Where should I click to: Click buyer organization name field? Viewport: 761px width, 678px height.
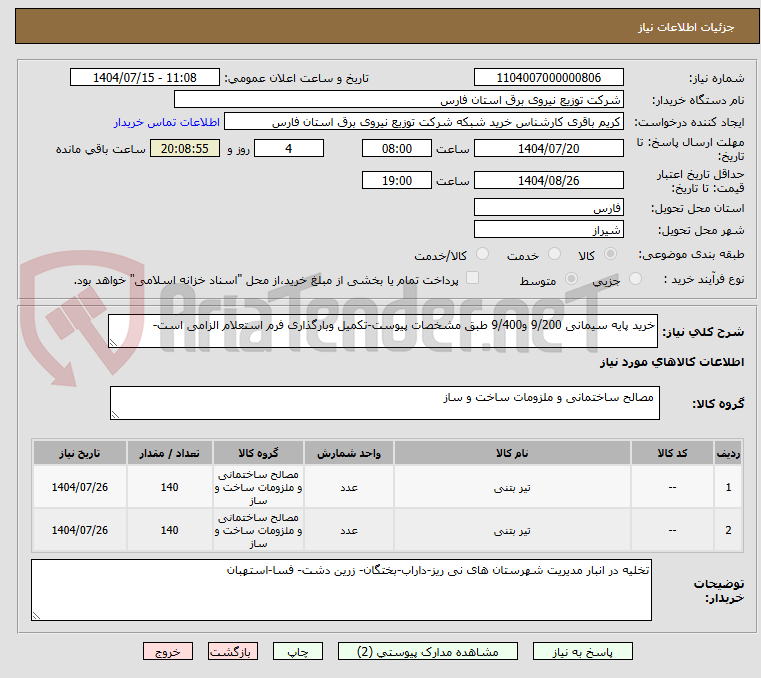coord(398,99)
